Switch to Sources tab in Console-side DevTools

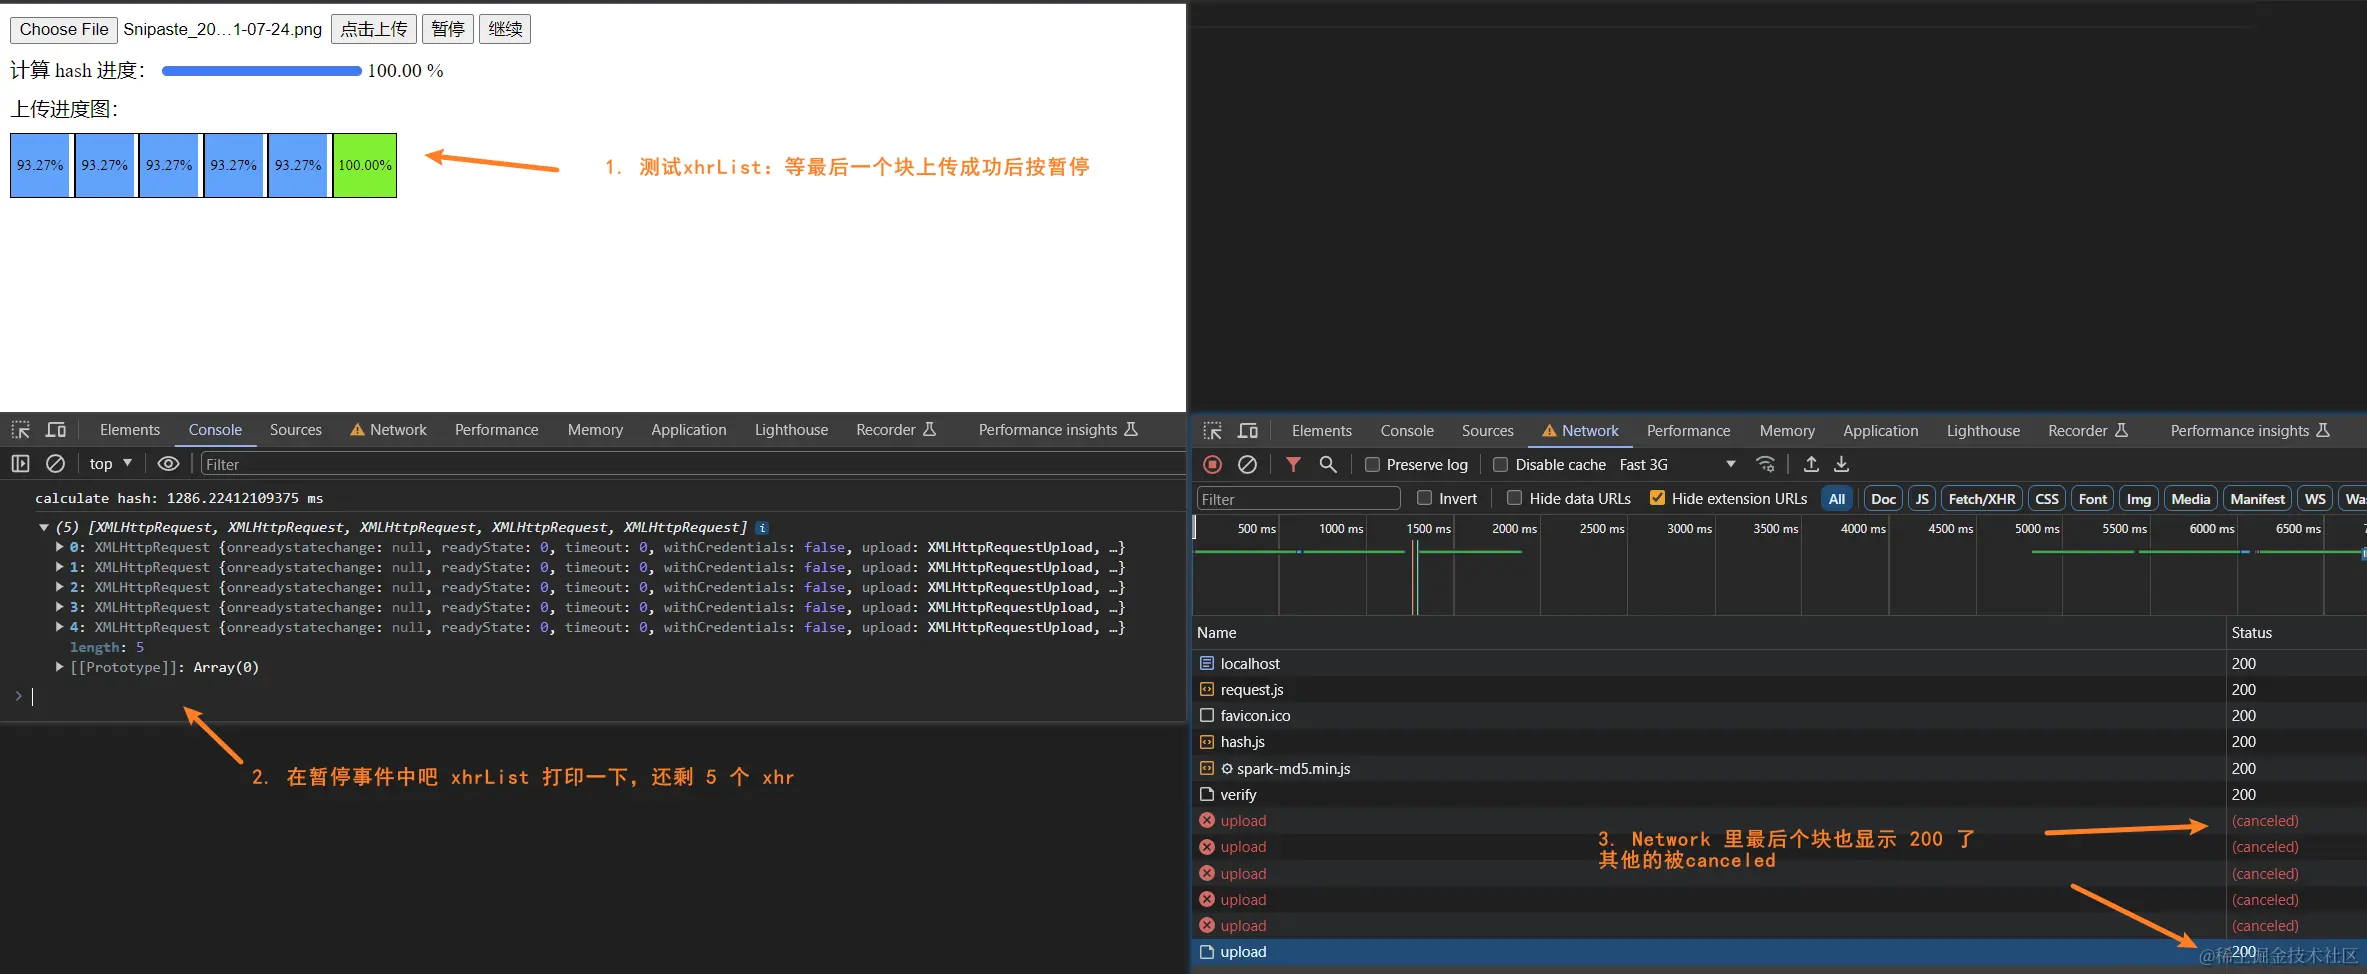[296, 430]
